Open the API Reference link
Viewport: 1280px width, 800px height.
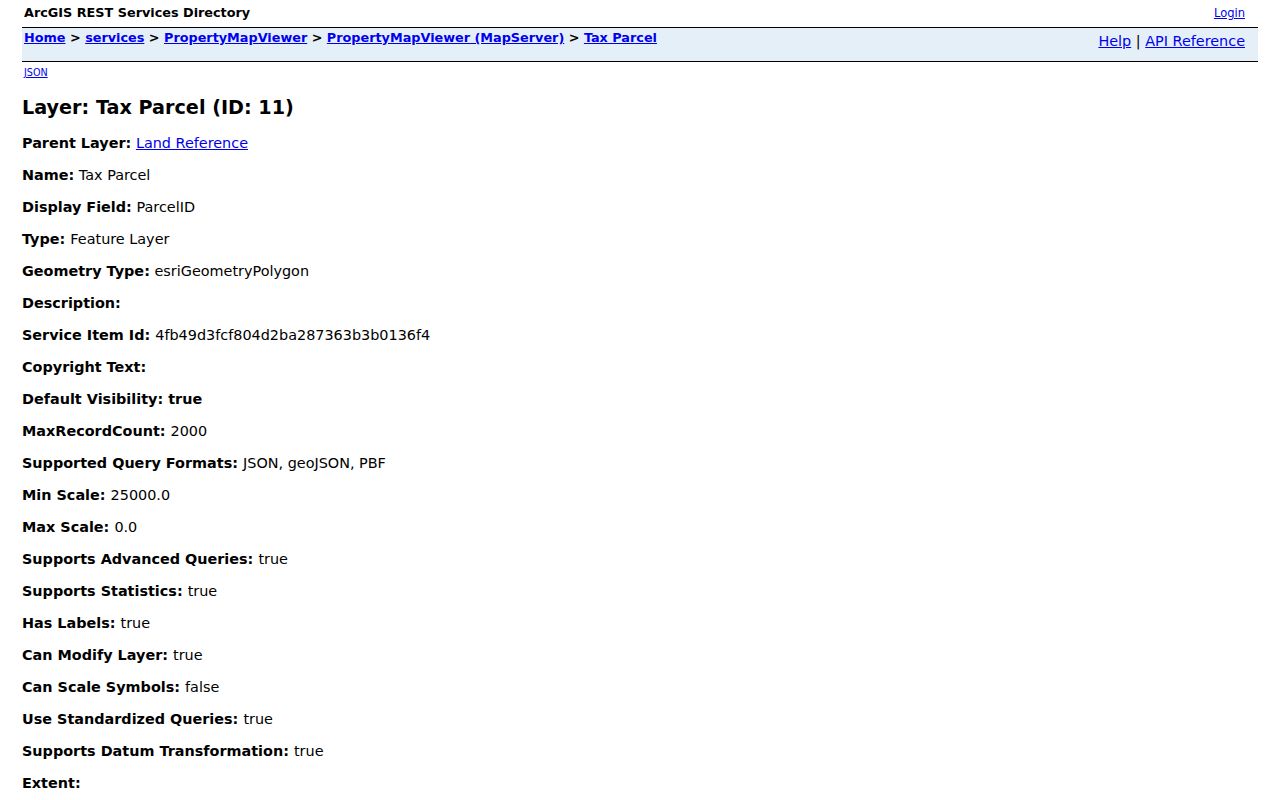(x=1195, y=41)
